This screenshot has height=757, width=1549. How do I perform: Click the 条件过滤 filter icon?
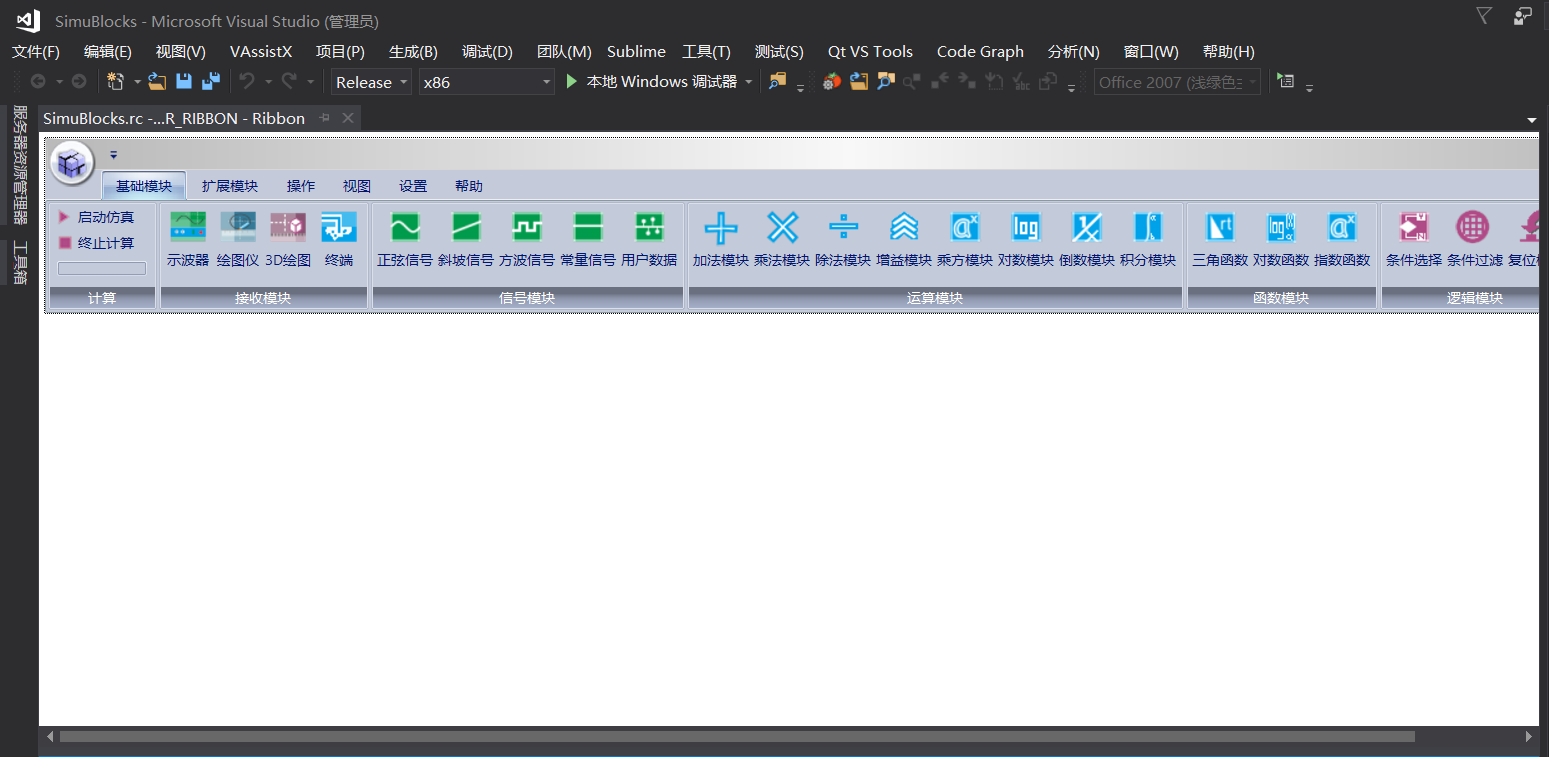click(x=1473, y=228)
